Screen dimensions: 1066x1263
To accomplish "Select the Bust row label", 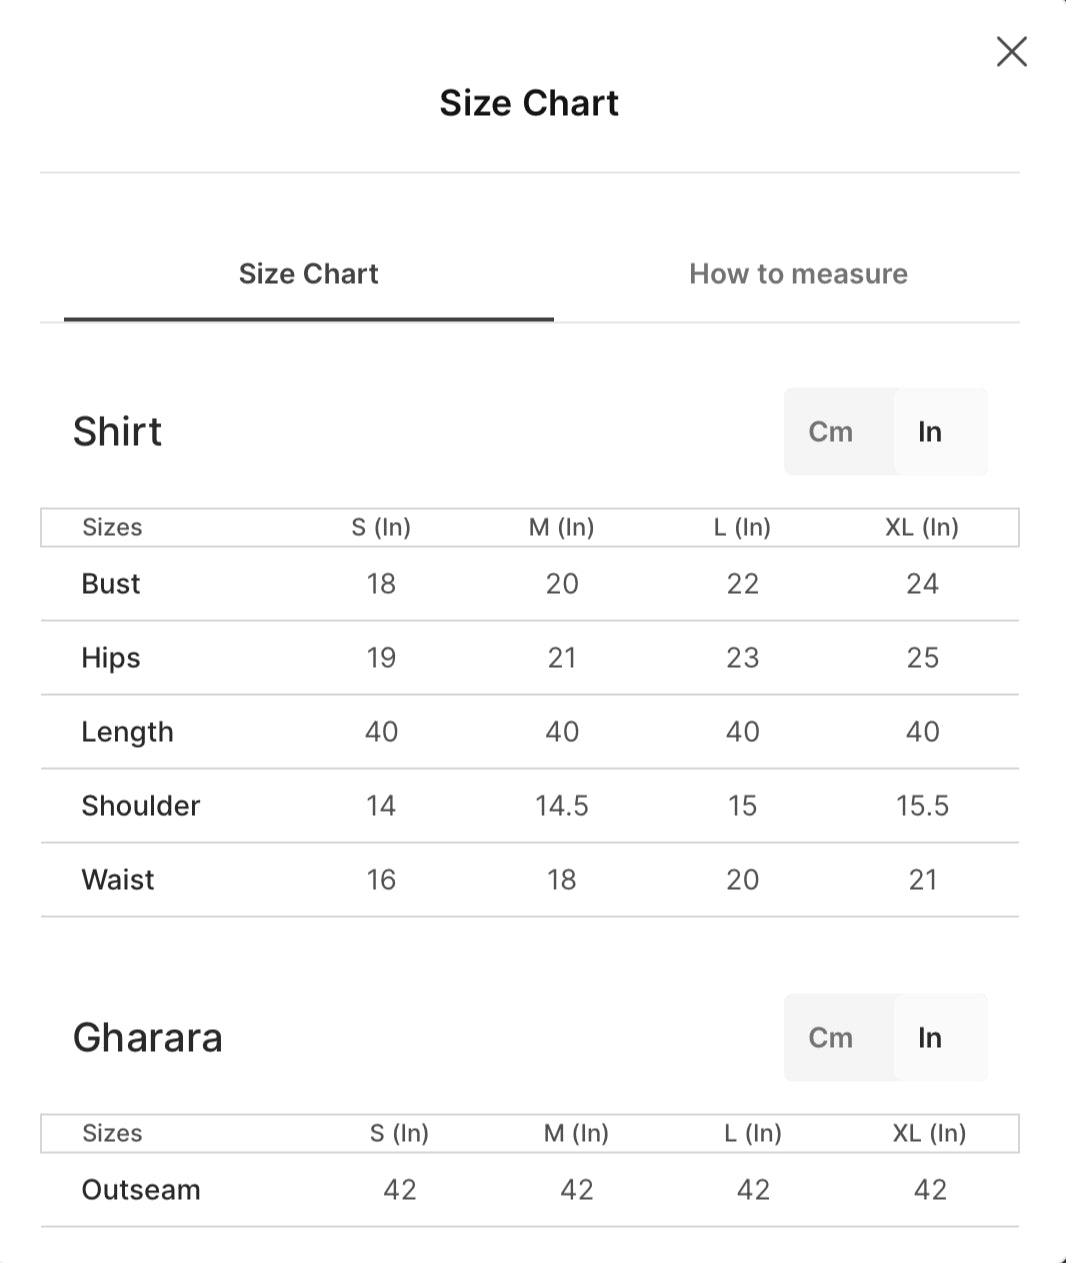I will [111, 584].
